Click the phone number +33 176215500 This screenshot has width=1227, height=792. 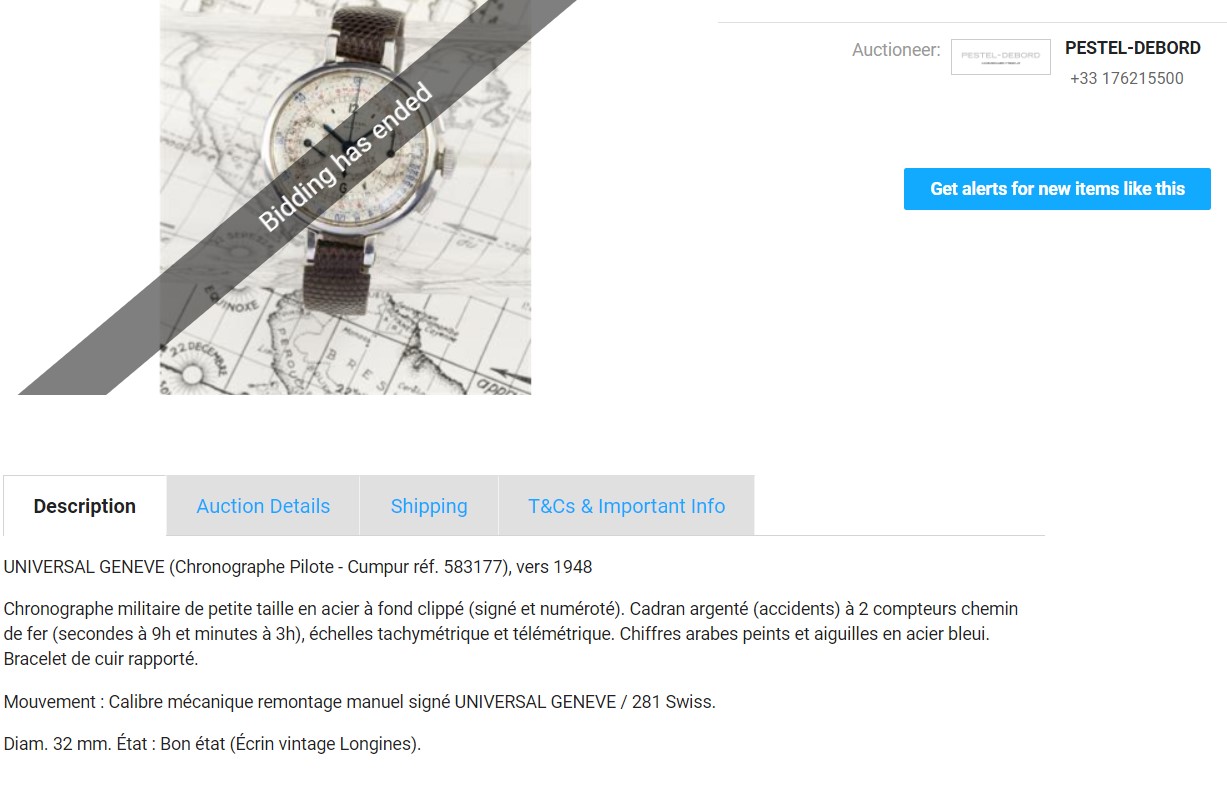click(1126, 78)
